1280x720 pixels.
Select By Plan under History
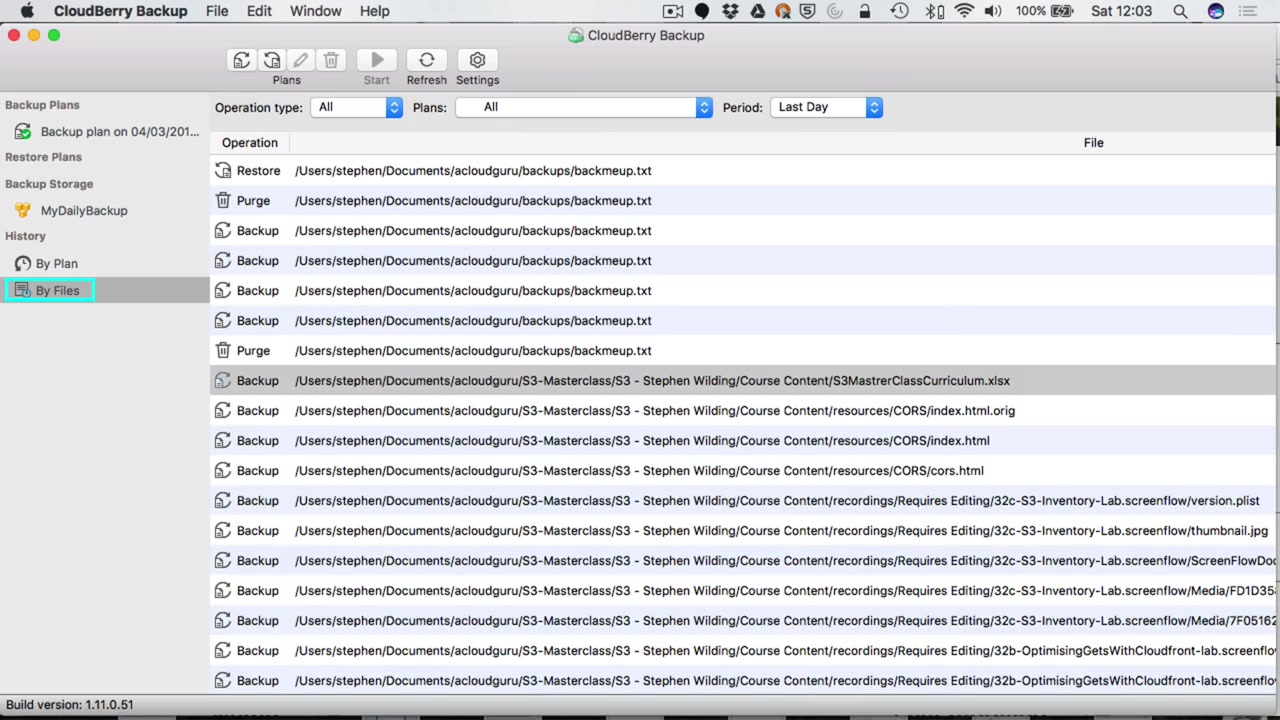coord(56,264)
